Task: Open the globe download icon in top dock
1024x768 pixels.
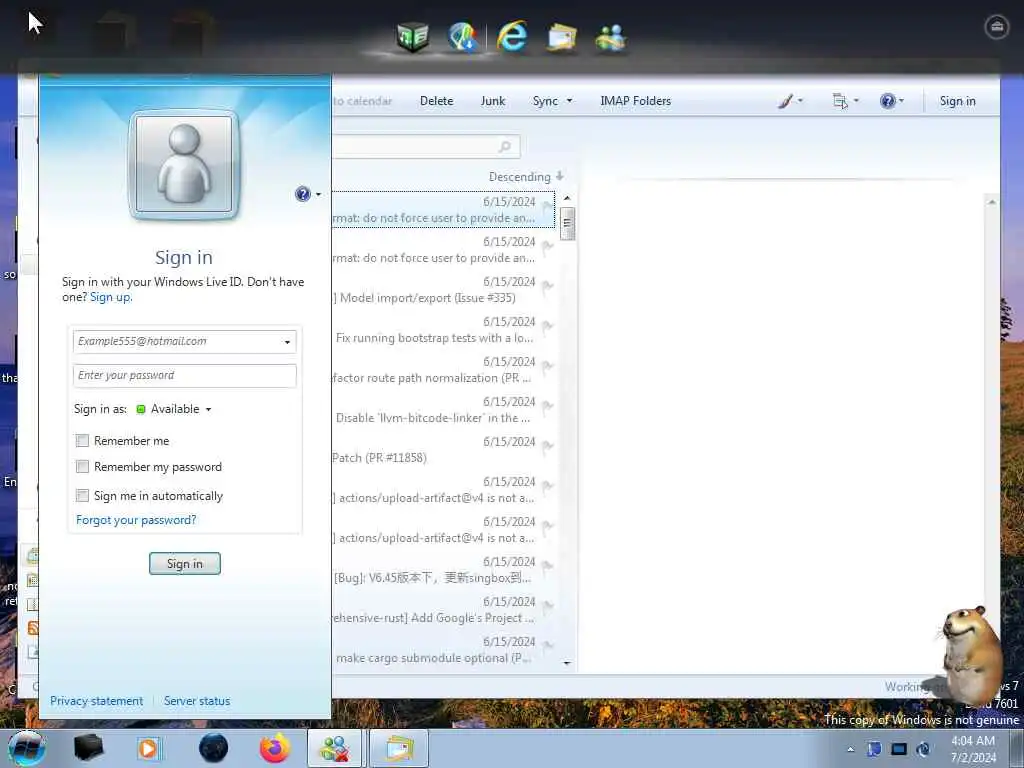Action: tap(463, 37)
